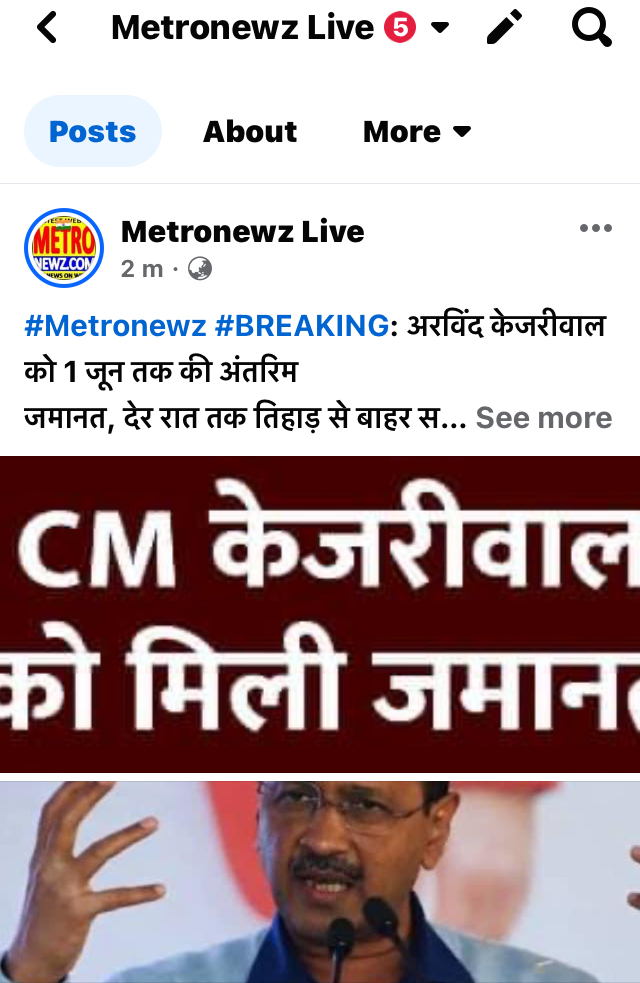Open the More dropdown menu
Image resolution: width=640 pixels, height=983 pixels.
[417, 132]
